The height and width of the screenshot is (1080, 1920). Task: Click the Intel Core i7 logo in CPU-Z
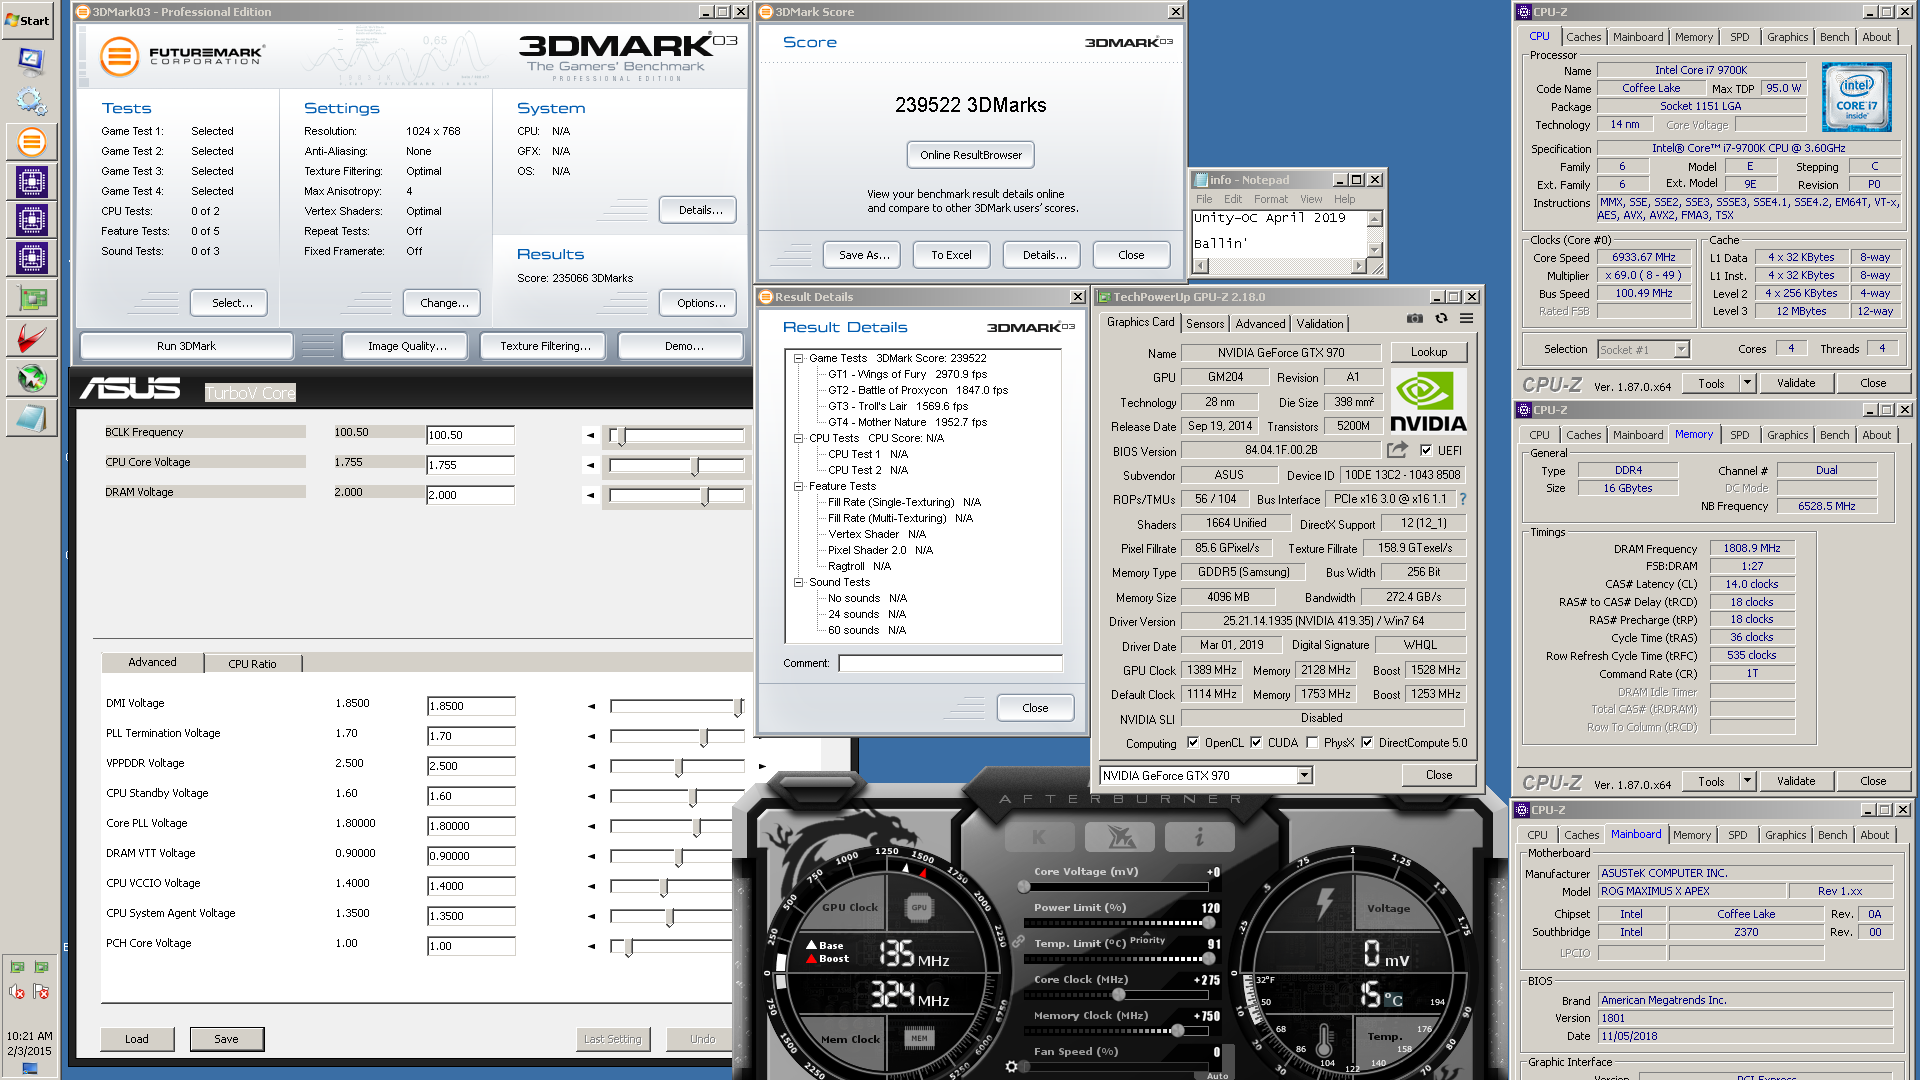coord(1856,97)
